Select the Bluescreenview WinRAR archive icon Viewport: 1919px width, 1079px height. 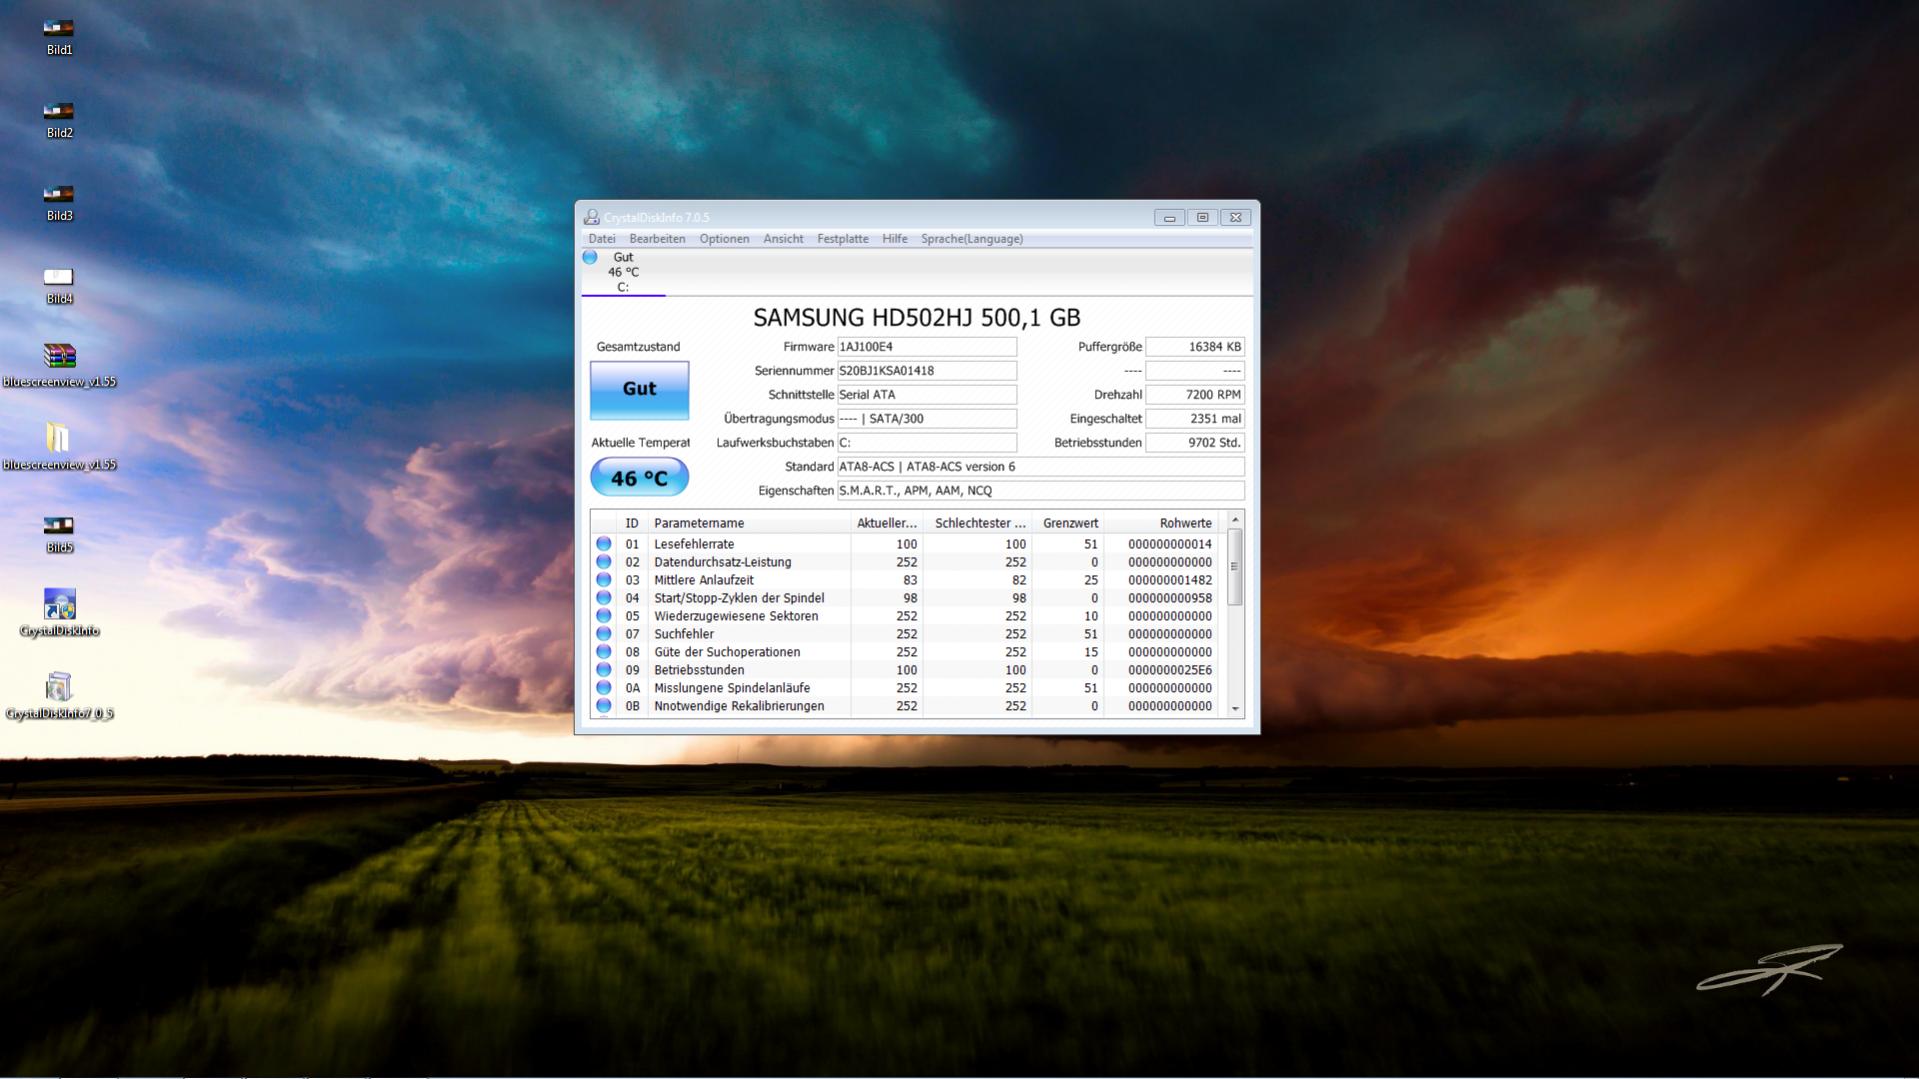[x=59, y=366]
